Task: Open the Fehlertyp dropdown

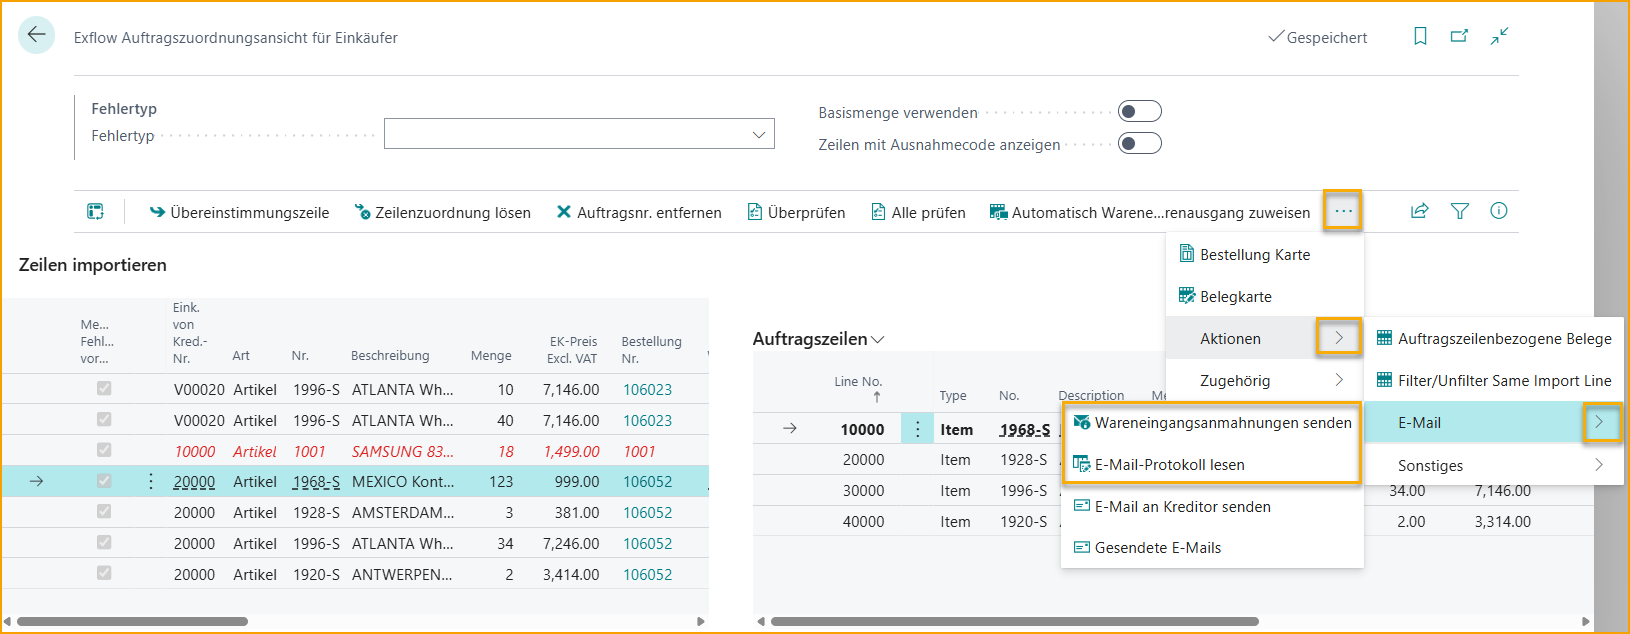Action: click(x=579, y=134)
